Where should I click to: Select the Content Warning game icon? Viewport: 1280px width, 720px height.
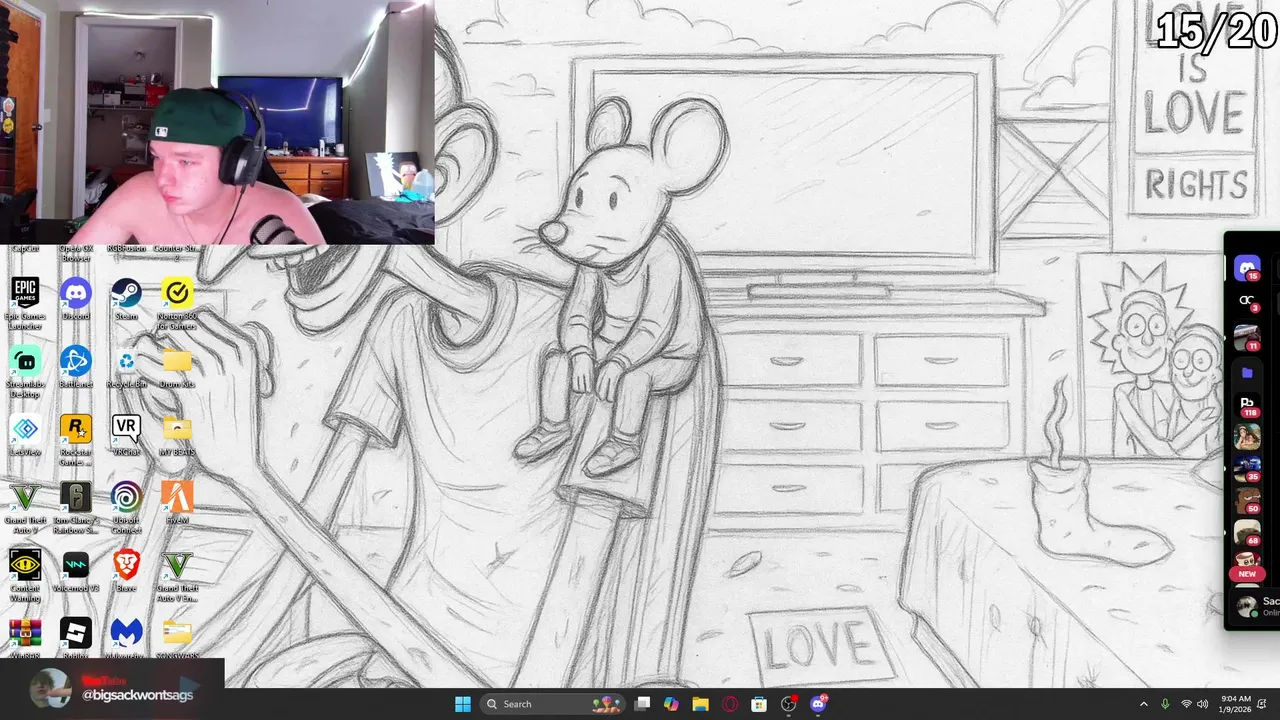pyautogui.click(x=25, y=575)
